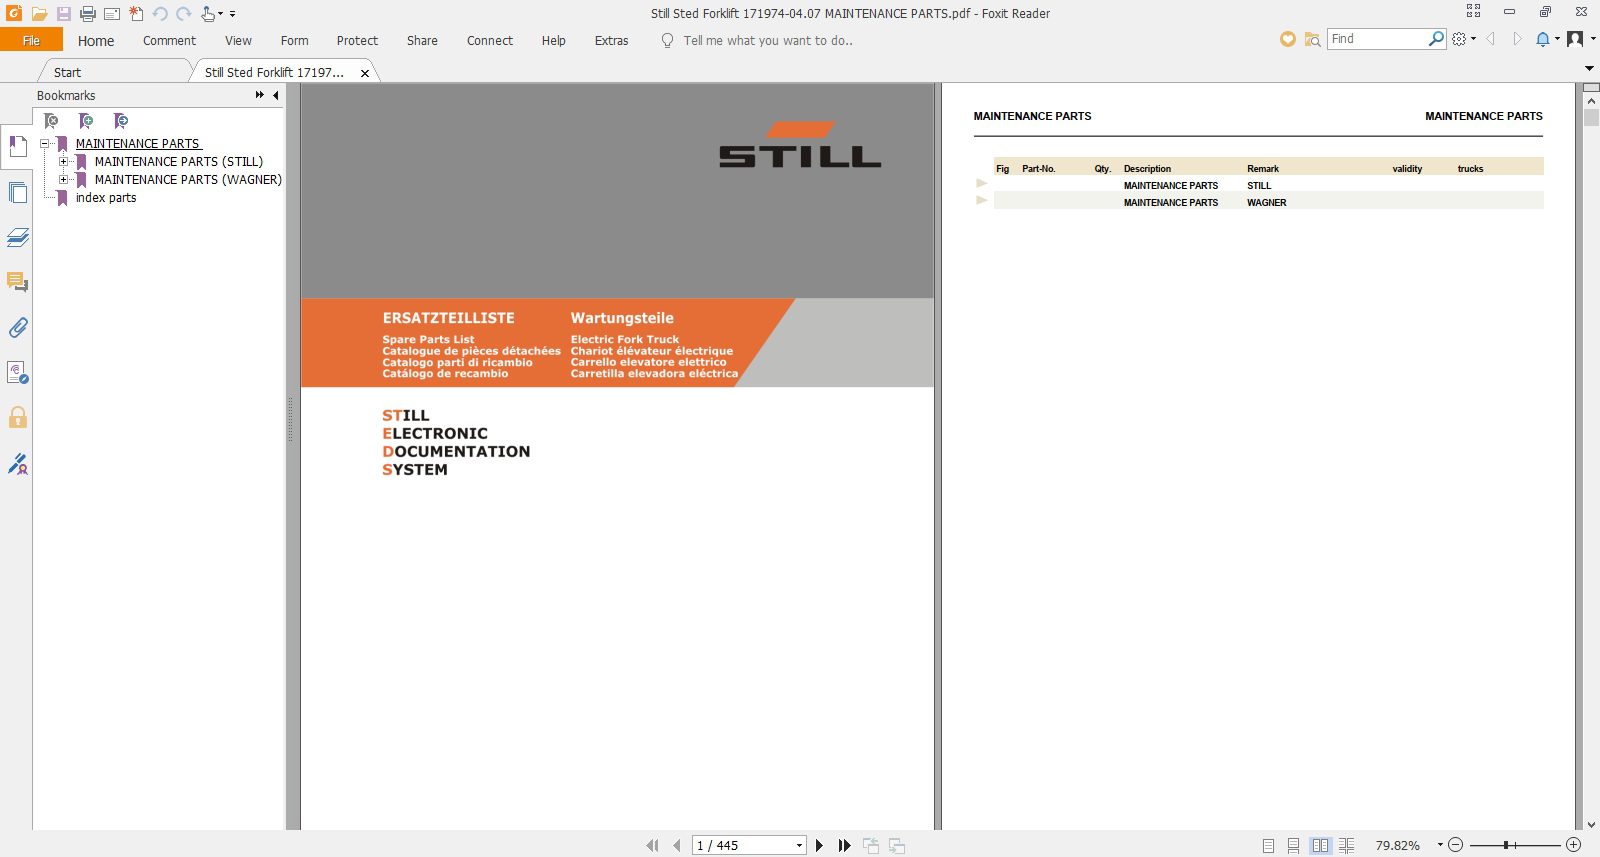Image resolution: width=1600 pixels, height=857 pixels.
Task: Open the Bookmarks panel icon in sidebar
Action: [17, 147]
